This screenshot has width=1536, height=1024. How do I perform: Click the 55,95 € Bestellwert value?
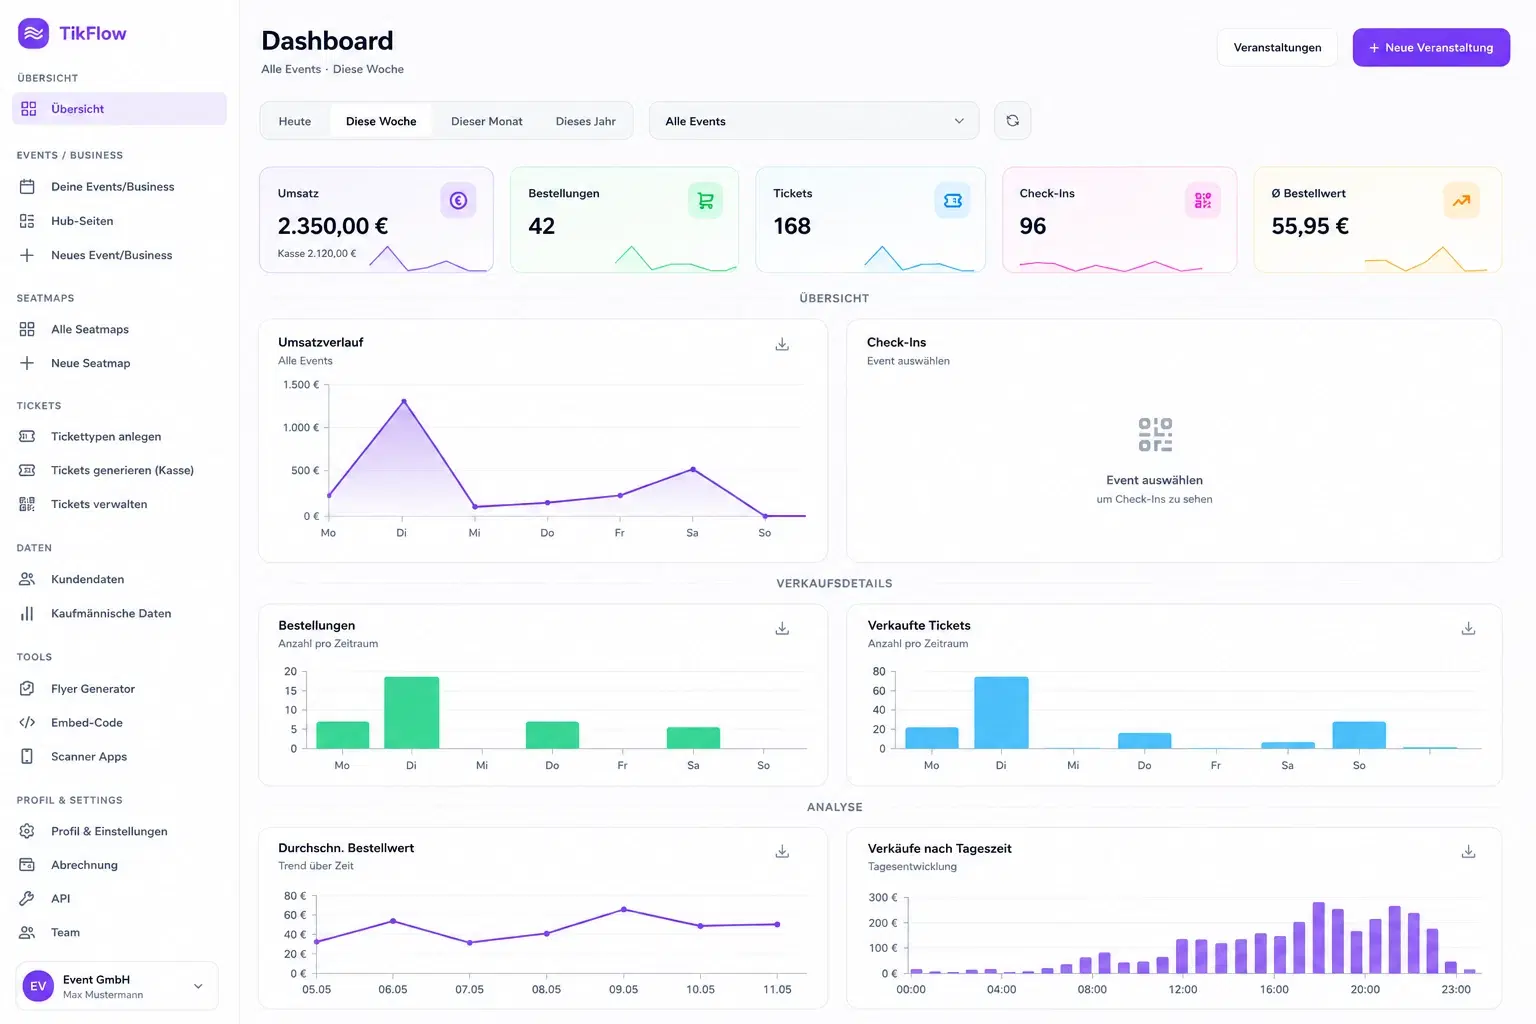[1310, 226]
